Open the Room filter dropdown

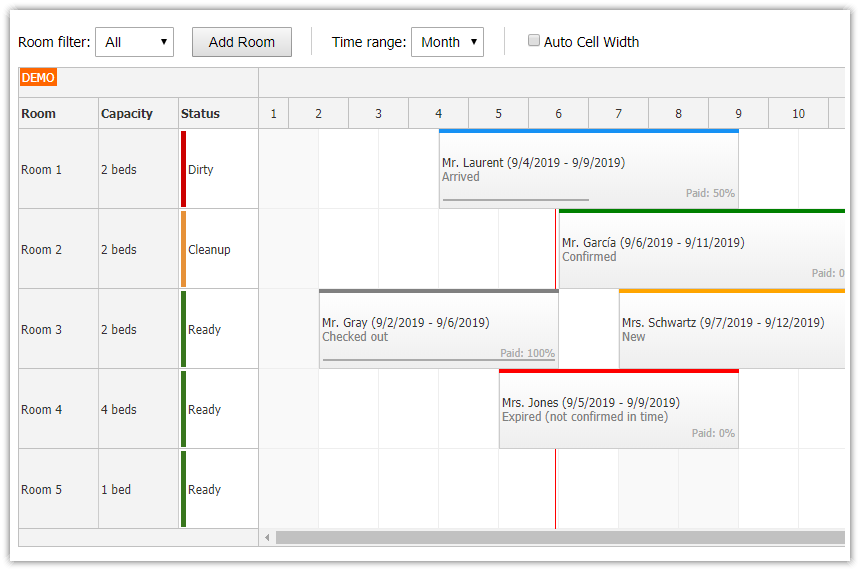point(134,42)
